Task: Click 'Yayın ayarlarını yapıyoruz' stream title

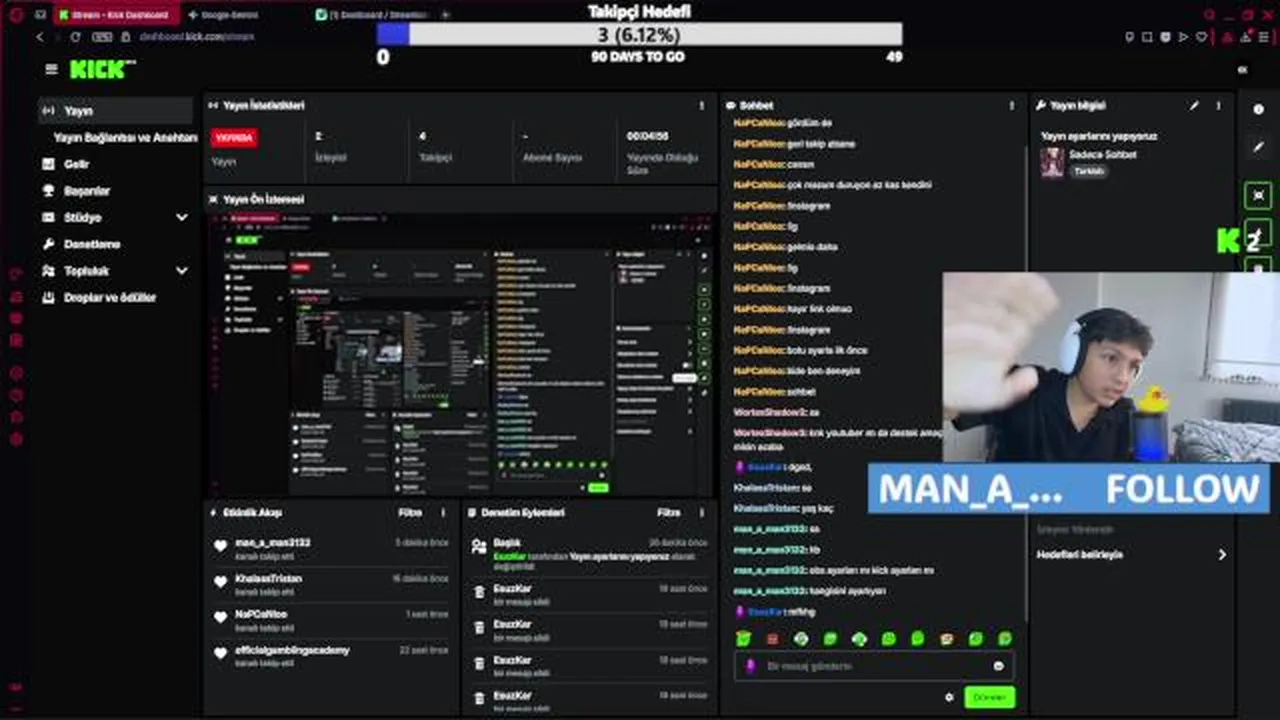Action: [1099, 136]
